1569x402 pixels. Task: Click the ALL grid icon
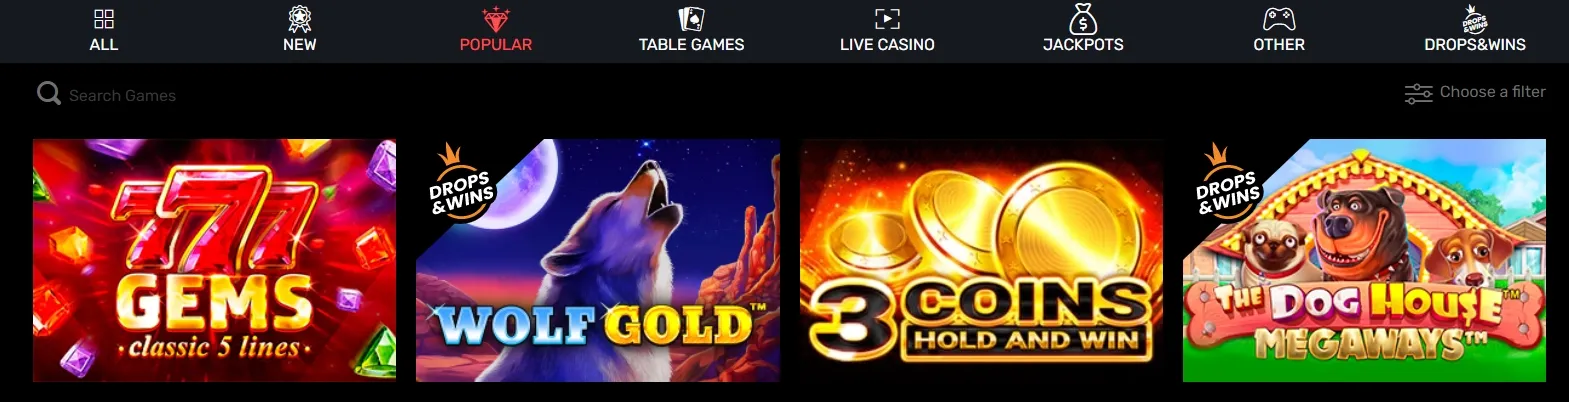coord(104,19)
